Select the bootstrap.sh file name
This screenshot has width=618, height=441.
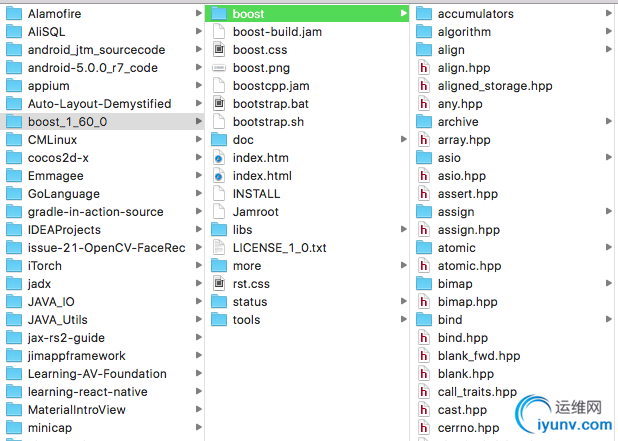click(268, 122)
